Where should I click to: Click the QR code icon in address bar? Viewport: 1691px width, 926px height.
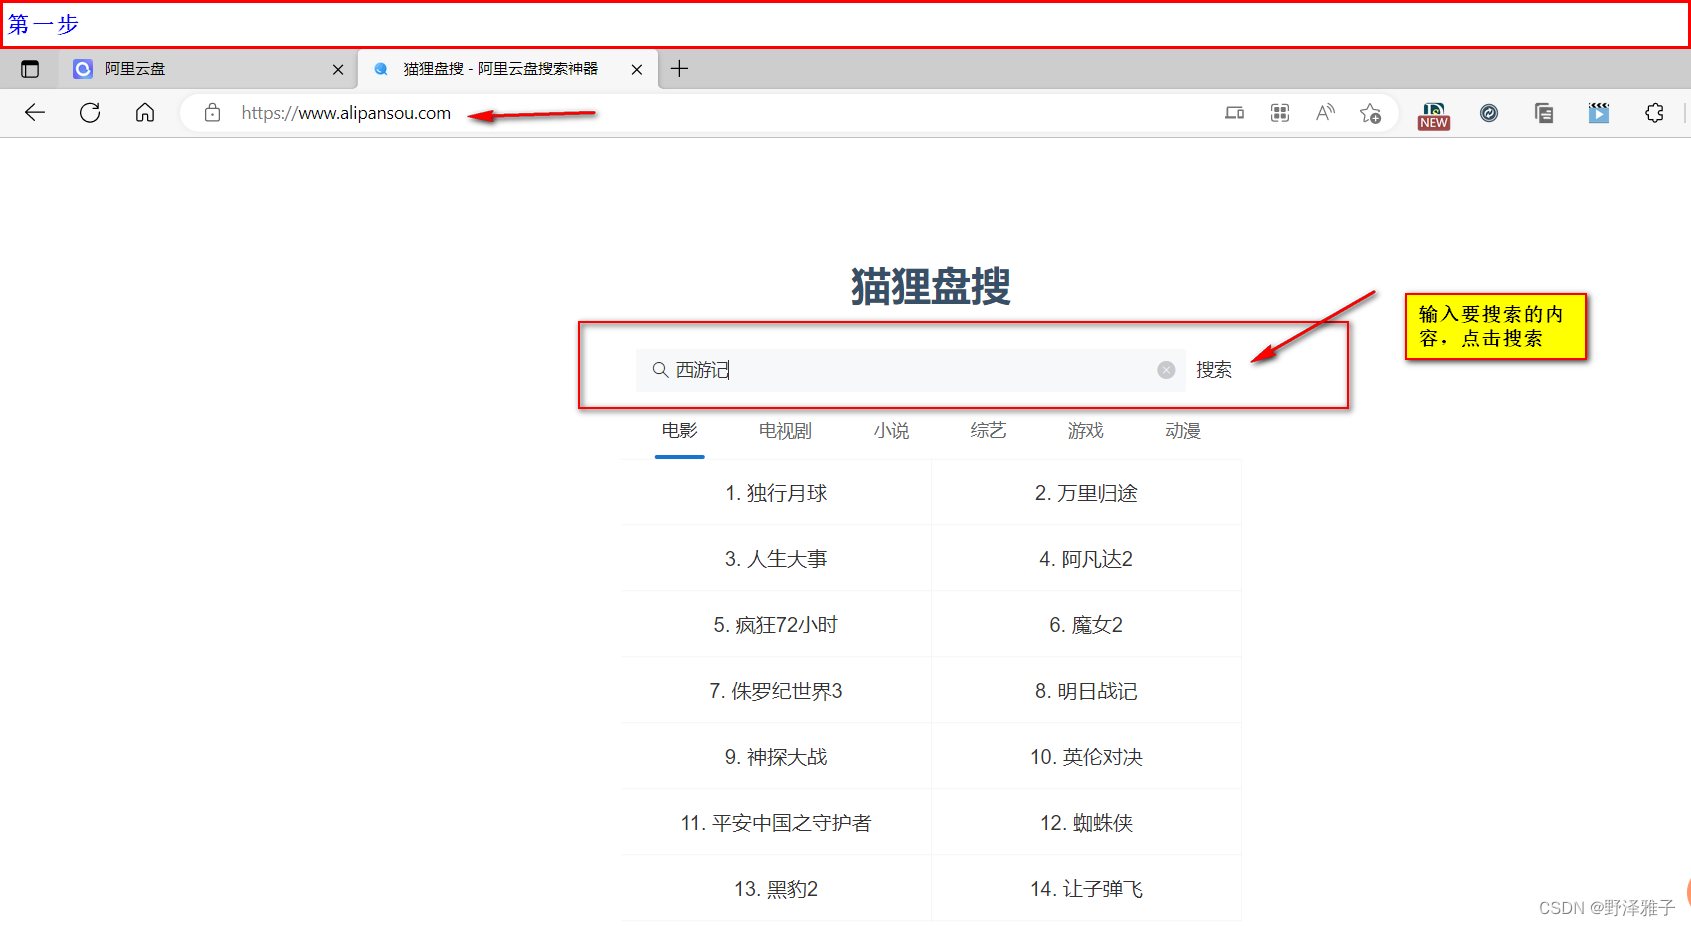pyautogui.click(x=1280, y=113)
